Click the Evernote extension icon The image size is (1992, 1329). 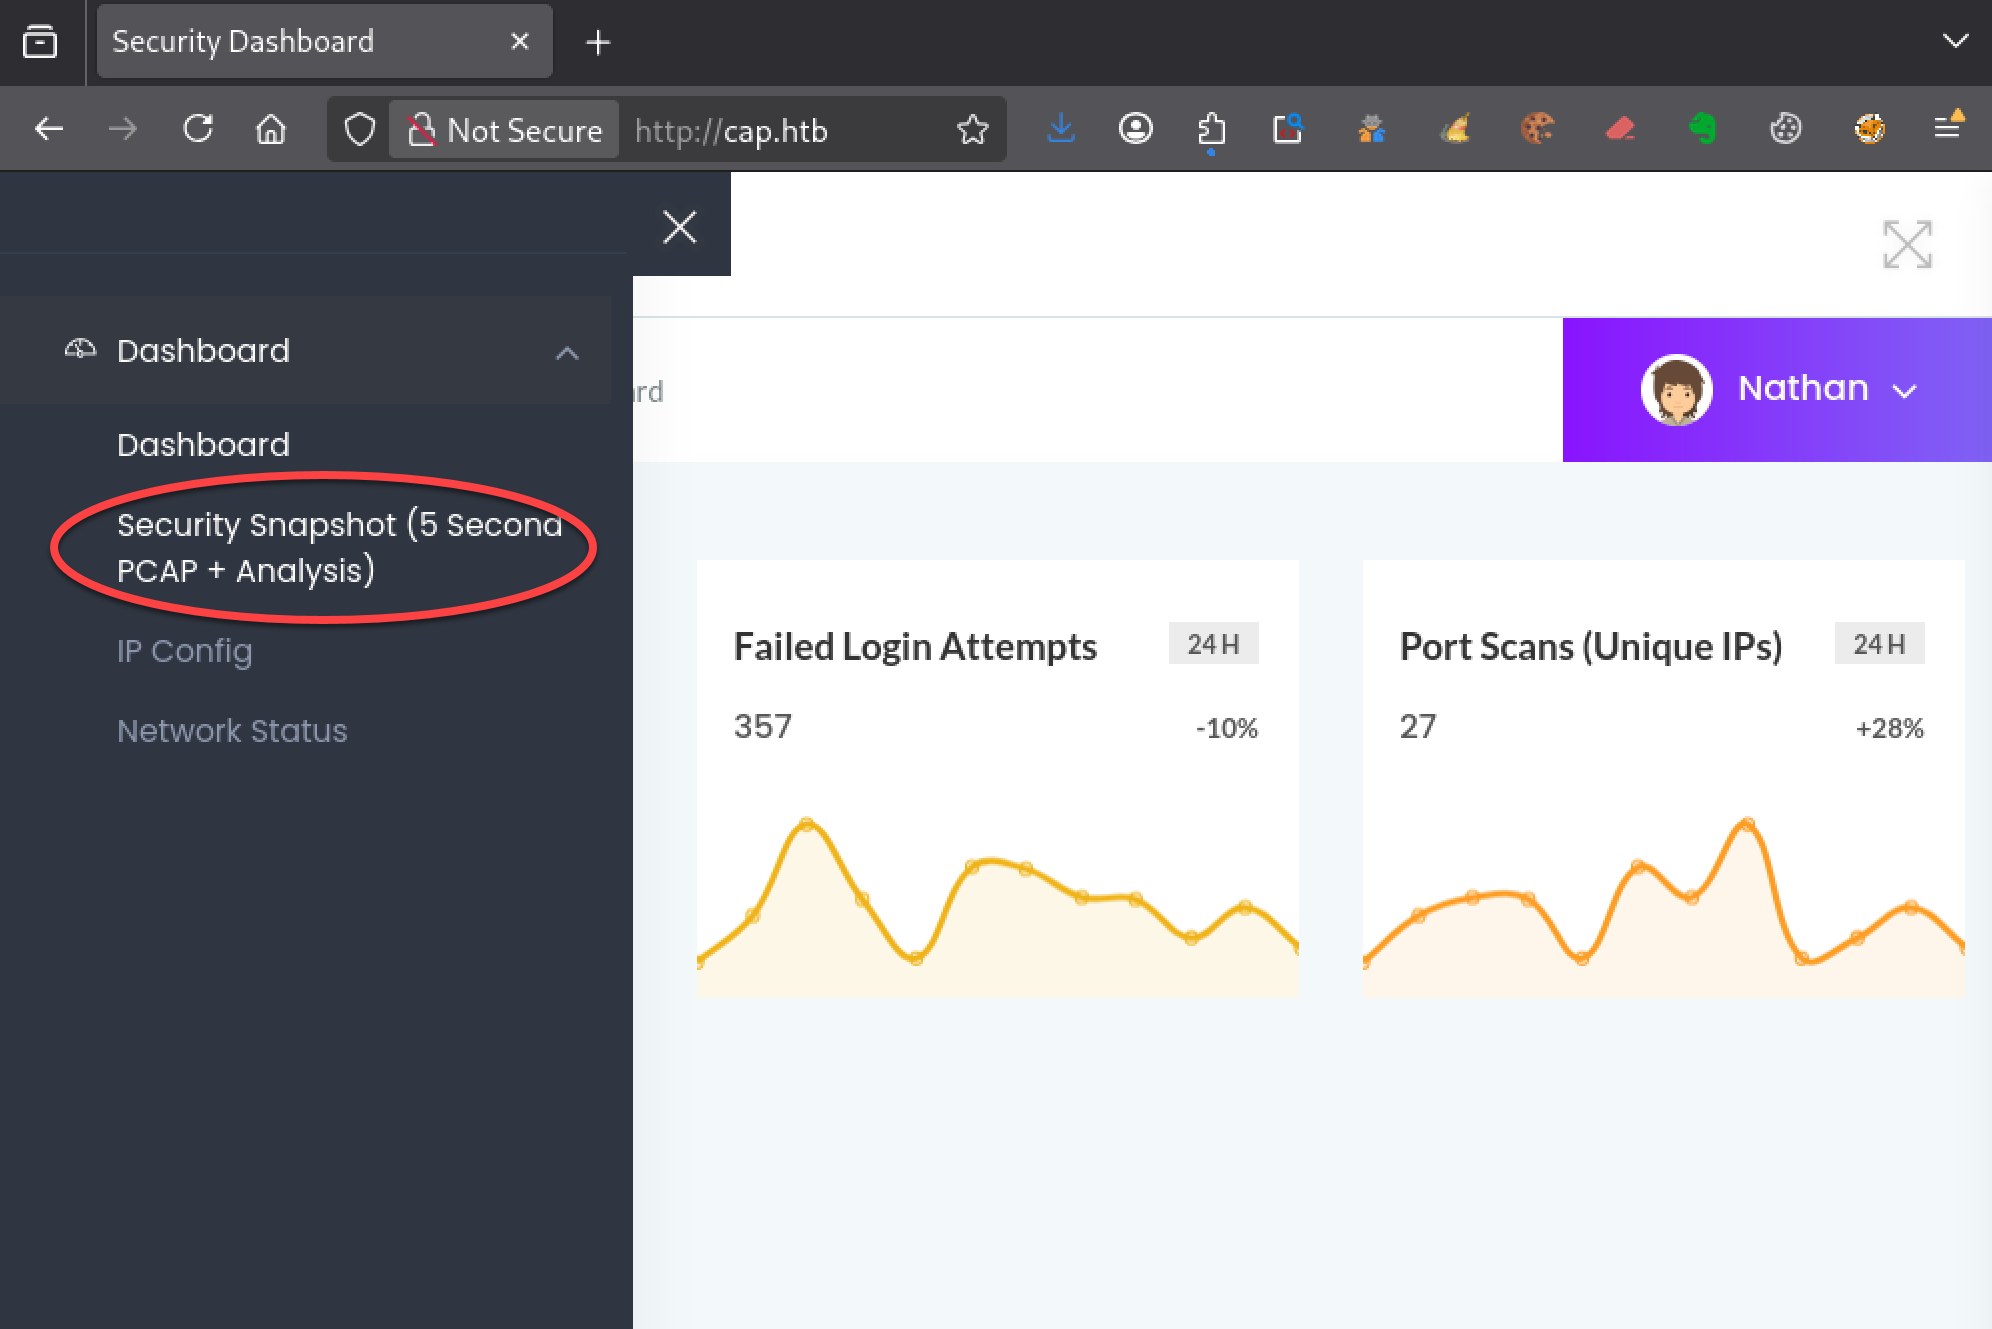coord(1702,129)
